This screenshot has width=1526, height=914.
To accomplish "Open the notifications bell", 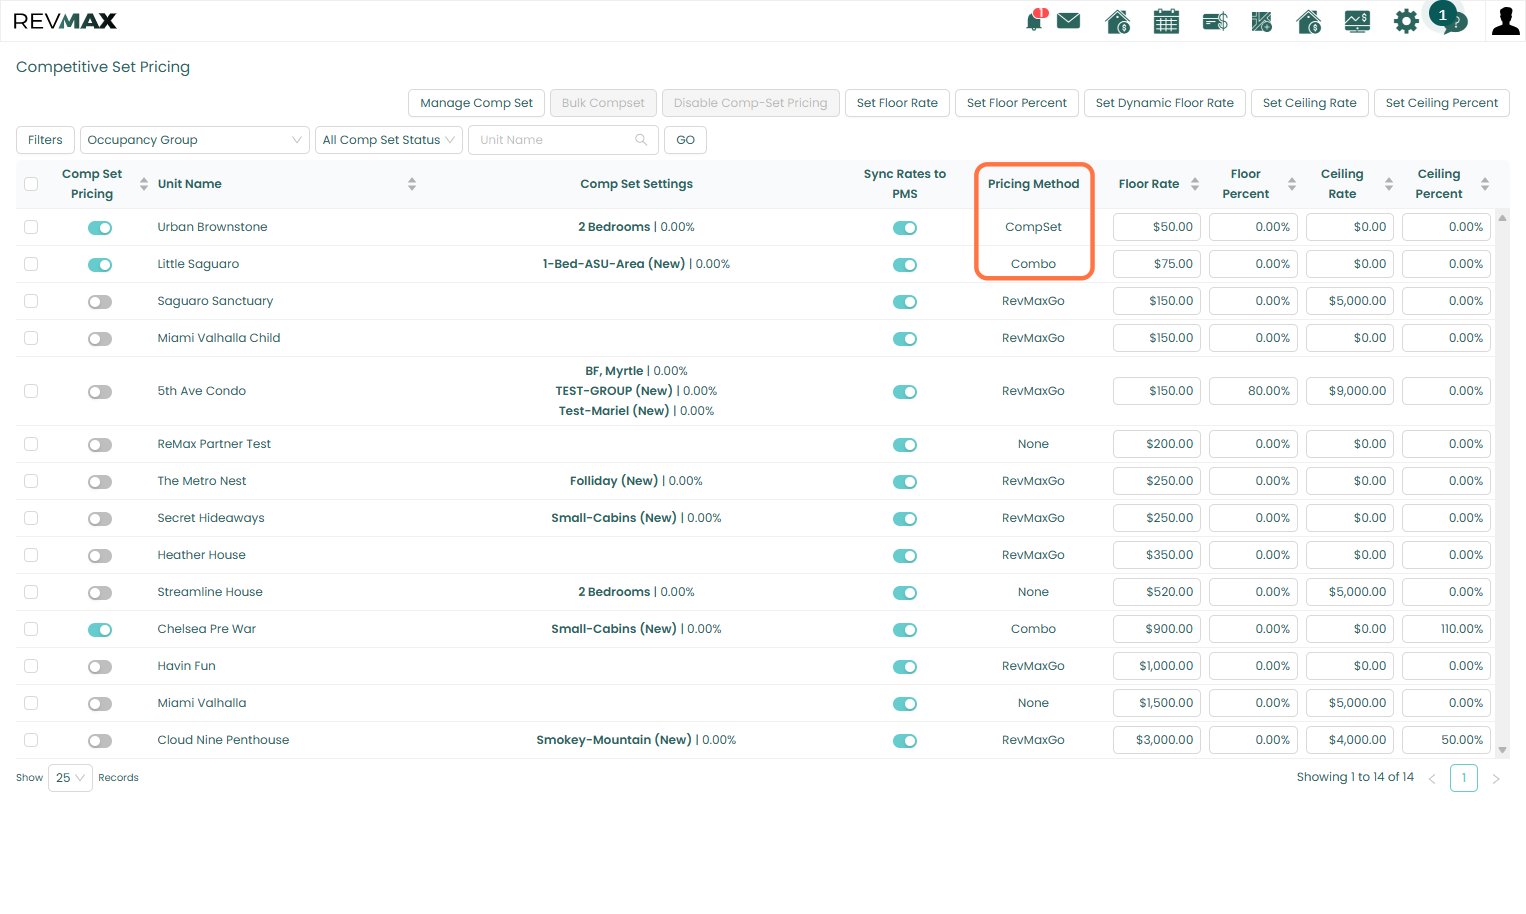I will [x=1035, y=21].
